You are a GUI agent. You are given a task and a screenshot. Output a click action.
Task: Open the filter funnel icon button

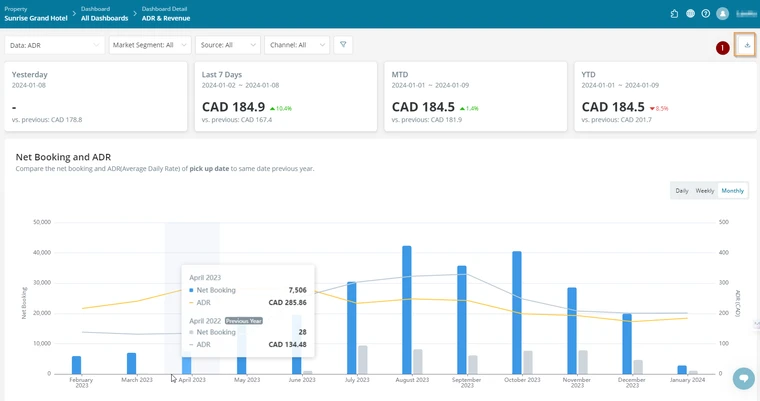(x=343, y=45)
